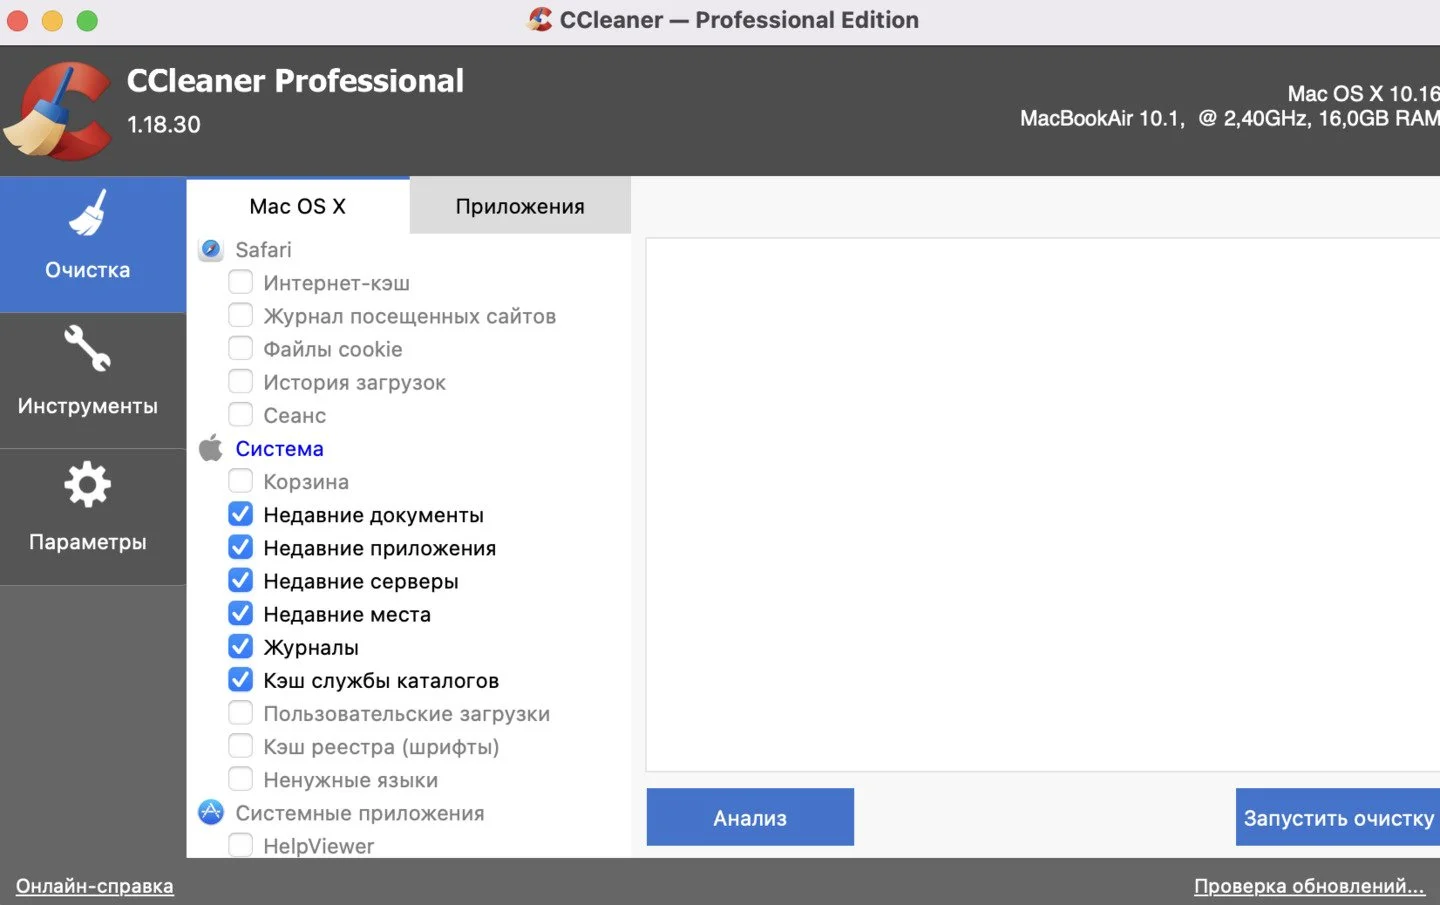Select the Очистка sidebar section
The width and height of the screenshot is (1440, 905).
coord(93,244)
